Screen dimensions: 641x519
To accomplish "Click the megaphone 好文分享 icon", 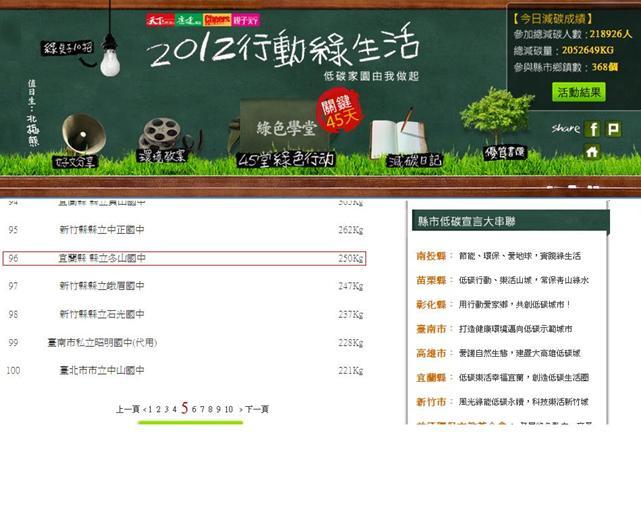I will 78,140.
